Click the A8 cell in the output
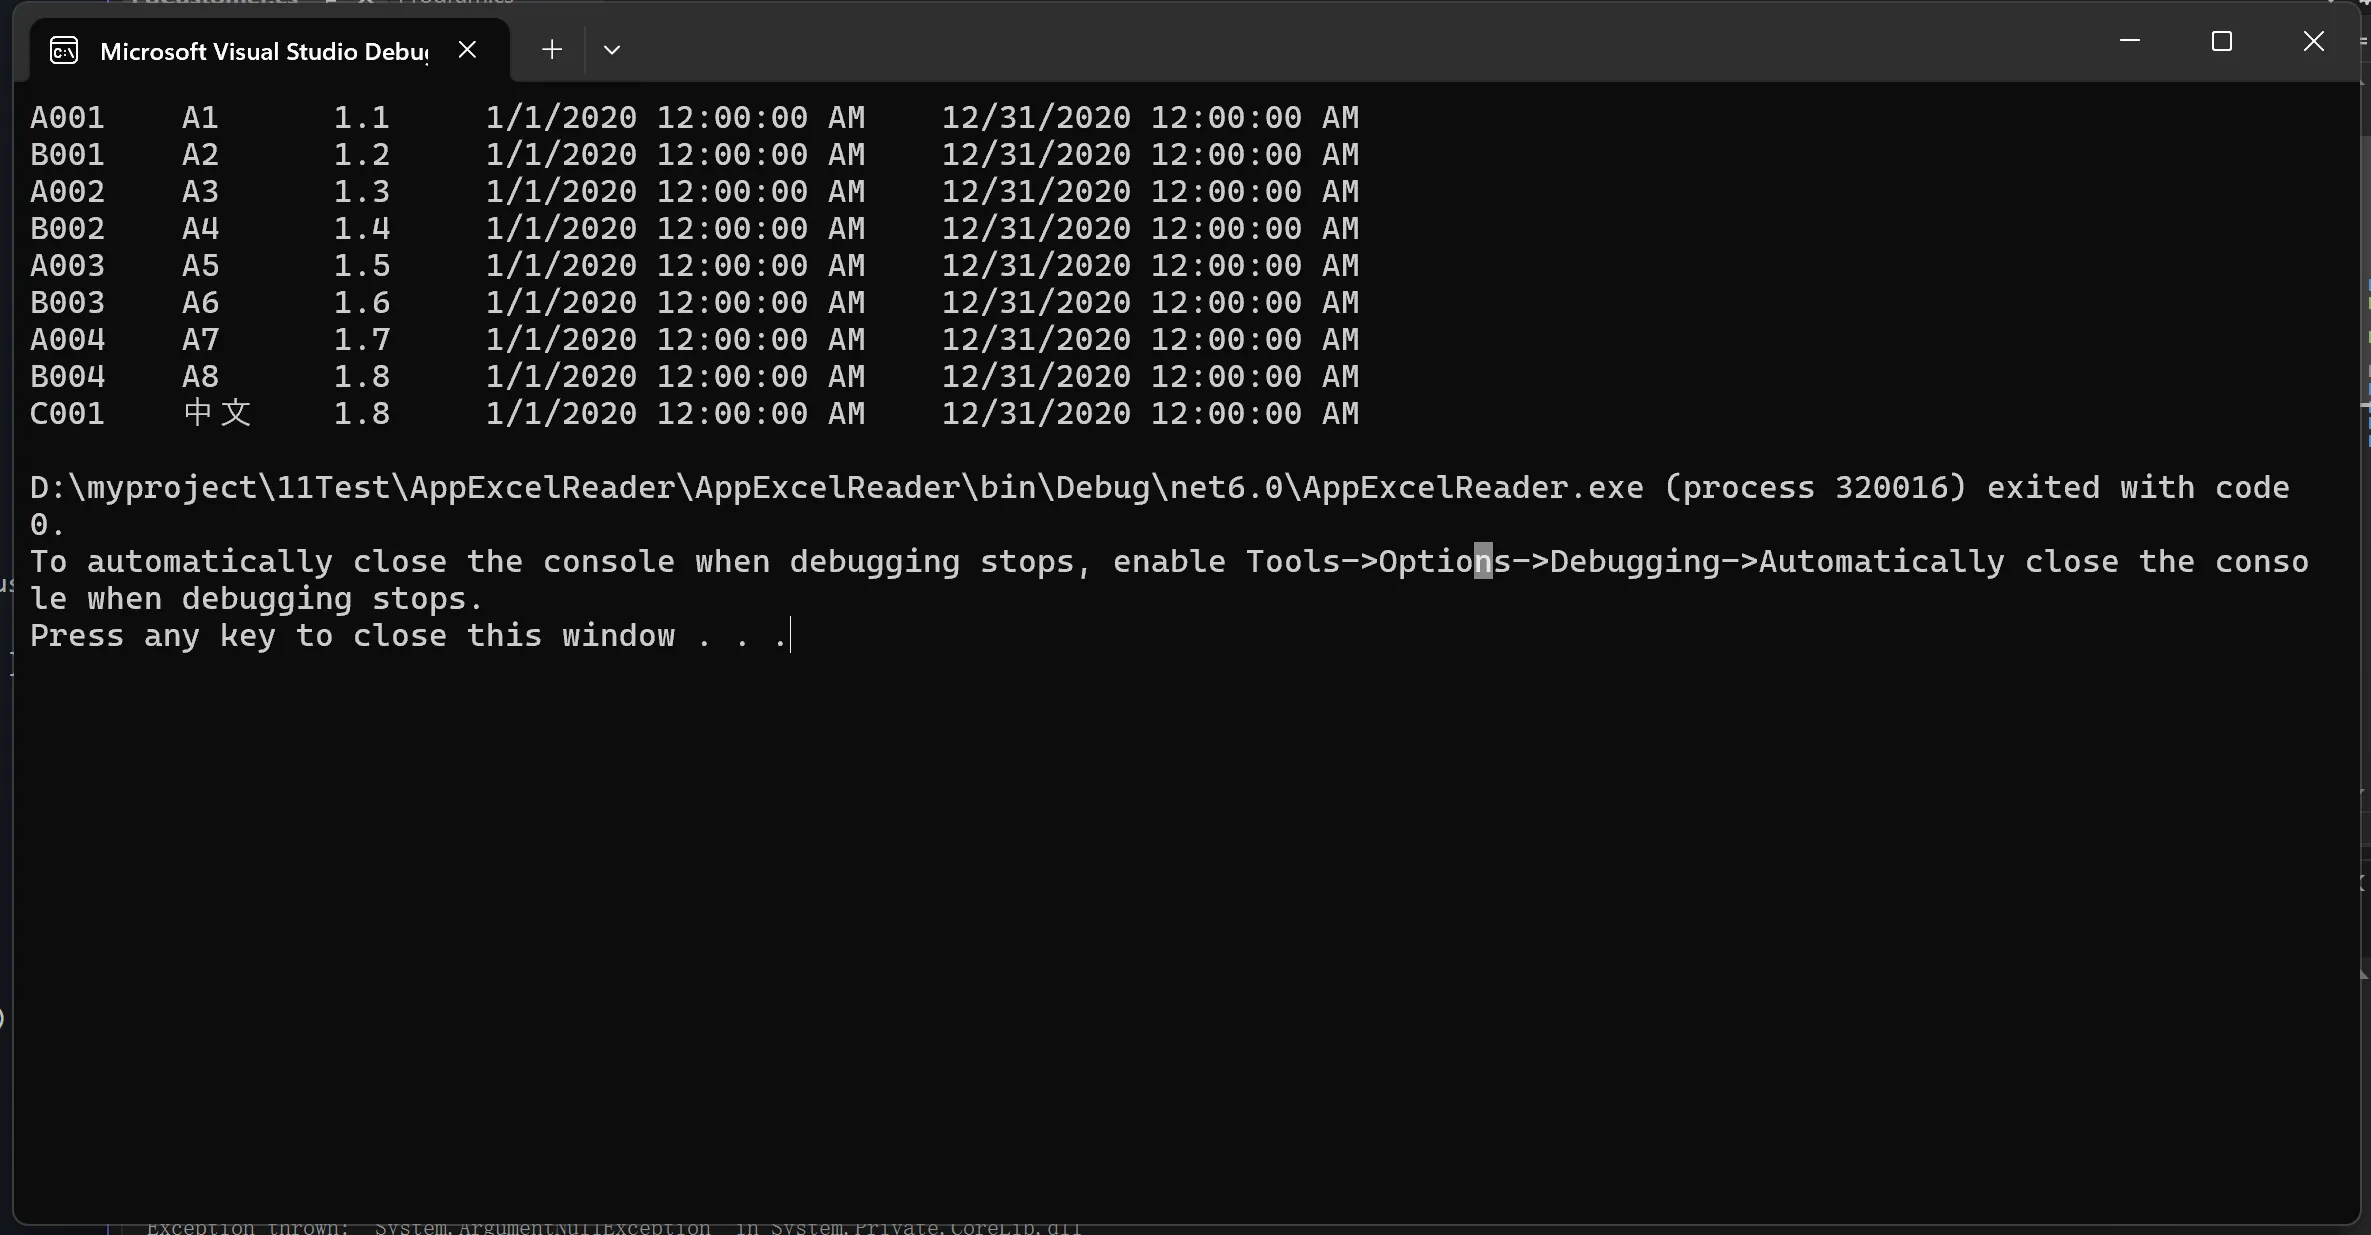The height and width of the screenshot is (1235, 2371). coord(200,377)
